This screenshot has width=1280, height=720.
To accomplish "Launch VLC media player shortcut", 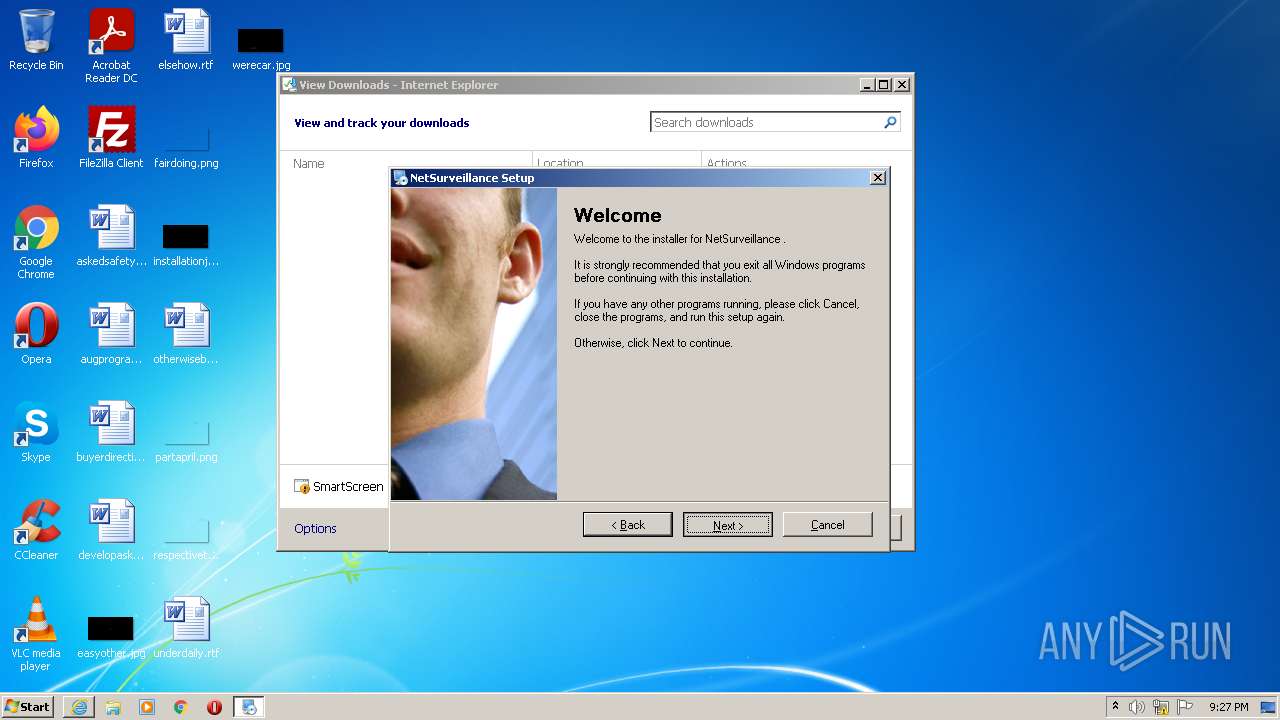I will (x=36, y=634).
